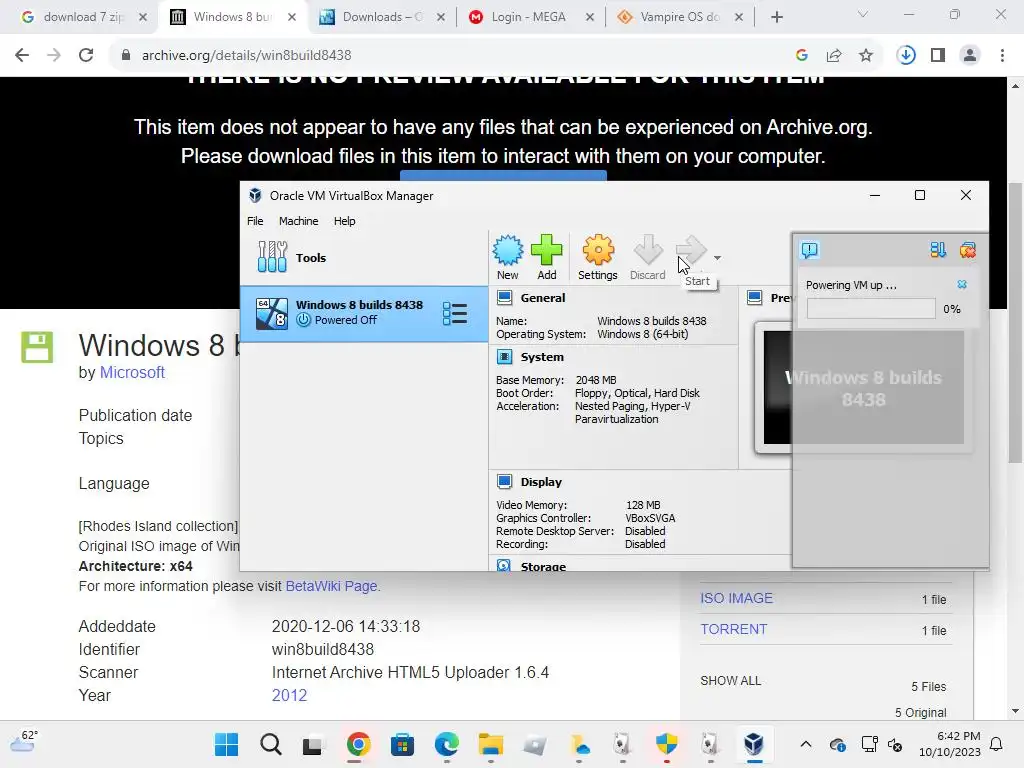Image resolution: width=1024 pixels, height=768 pixels.
Task: Close the Windows 8 builds browser tab
Action: 292,17
